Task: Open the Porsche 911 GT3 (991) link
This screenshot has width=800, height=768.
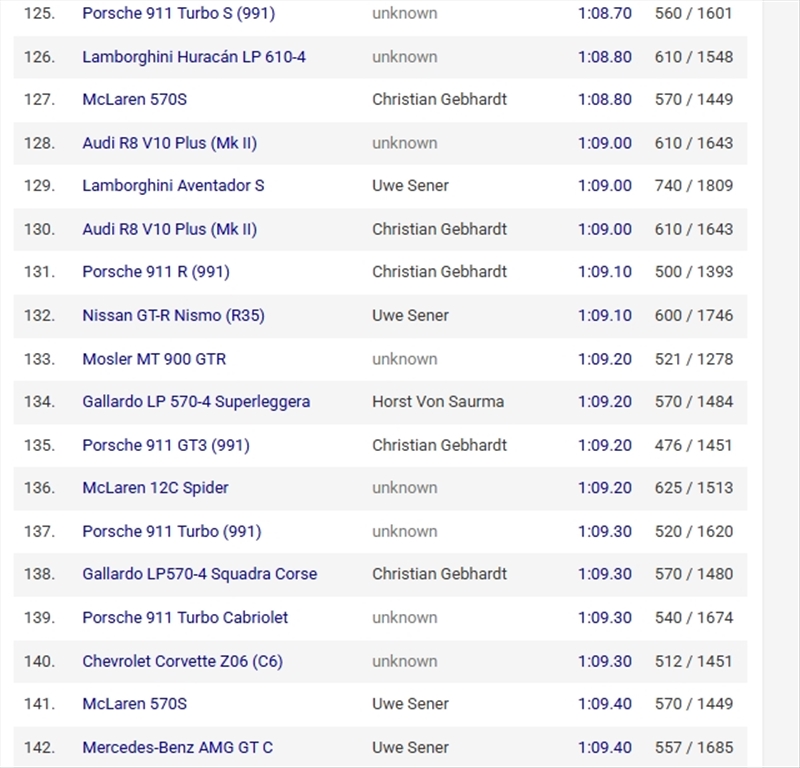Action: pos(166,445)
